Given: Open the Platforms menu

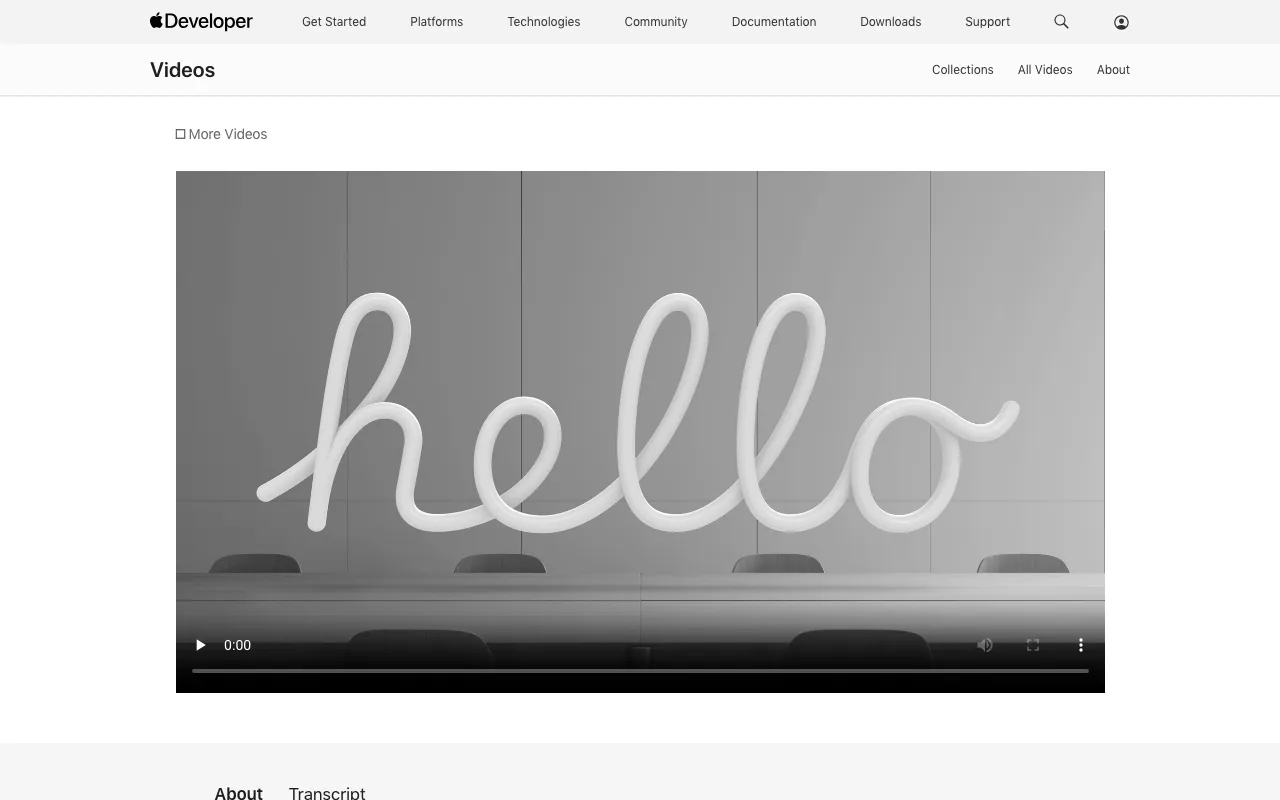Looking at the screenshot, I should [x=437, y=22].
